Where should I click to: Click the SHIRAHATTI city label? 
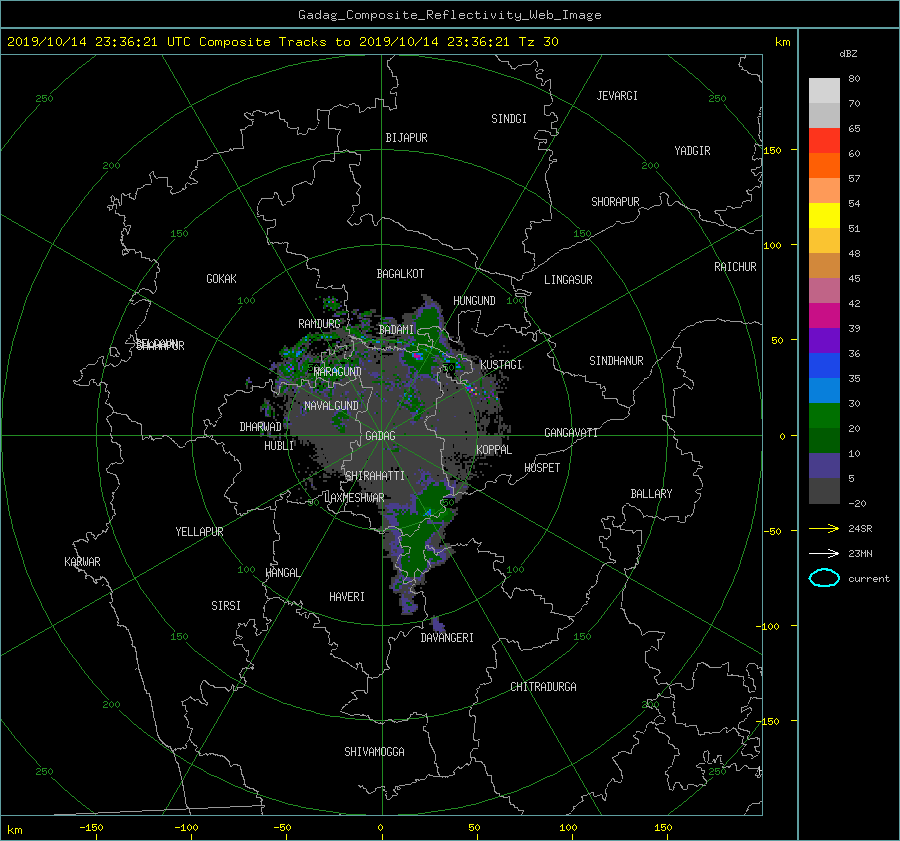375,476
